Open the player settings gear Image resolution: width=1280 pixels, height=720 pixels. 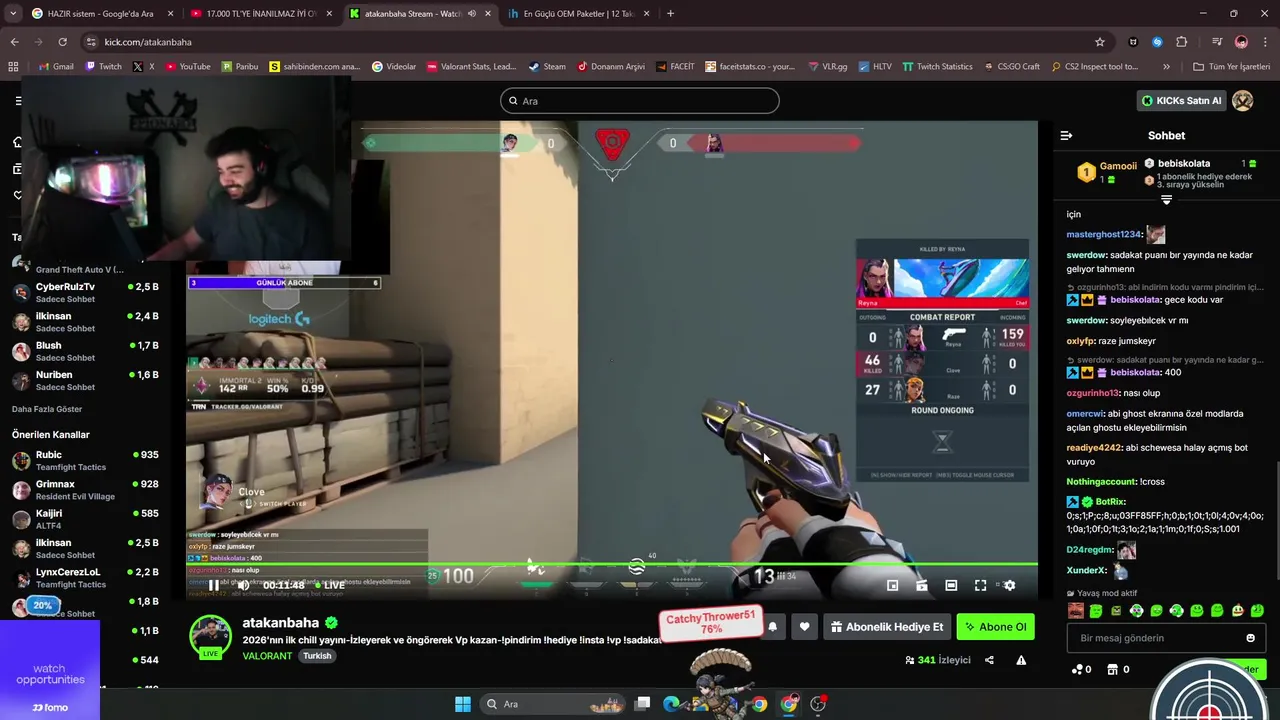click(1009, 585)
